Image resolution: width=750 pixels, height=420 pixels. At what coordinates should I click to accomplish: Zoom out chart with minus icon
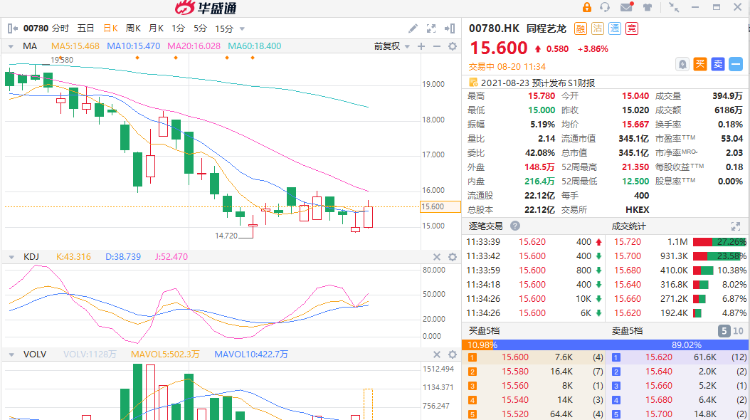437,46
